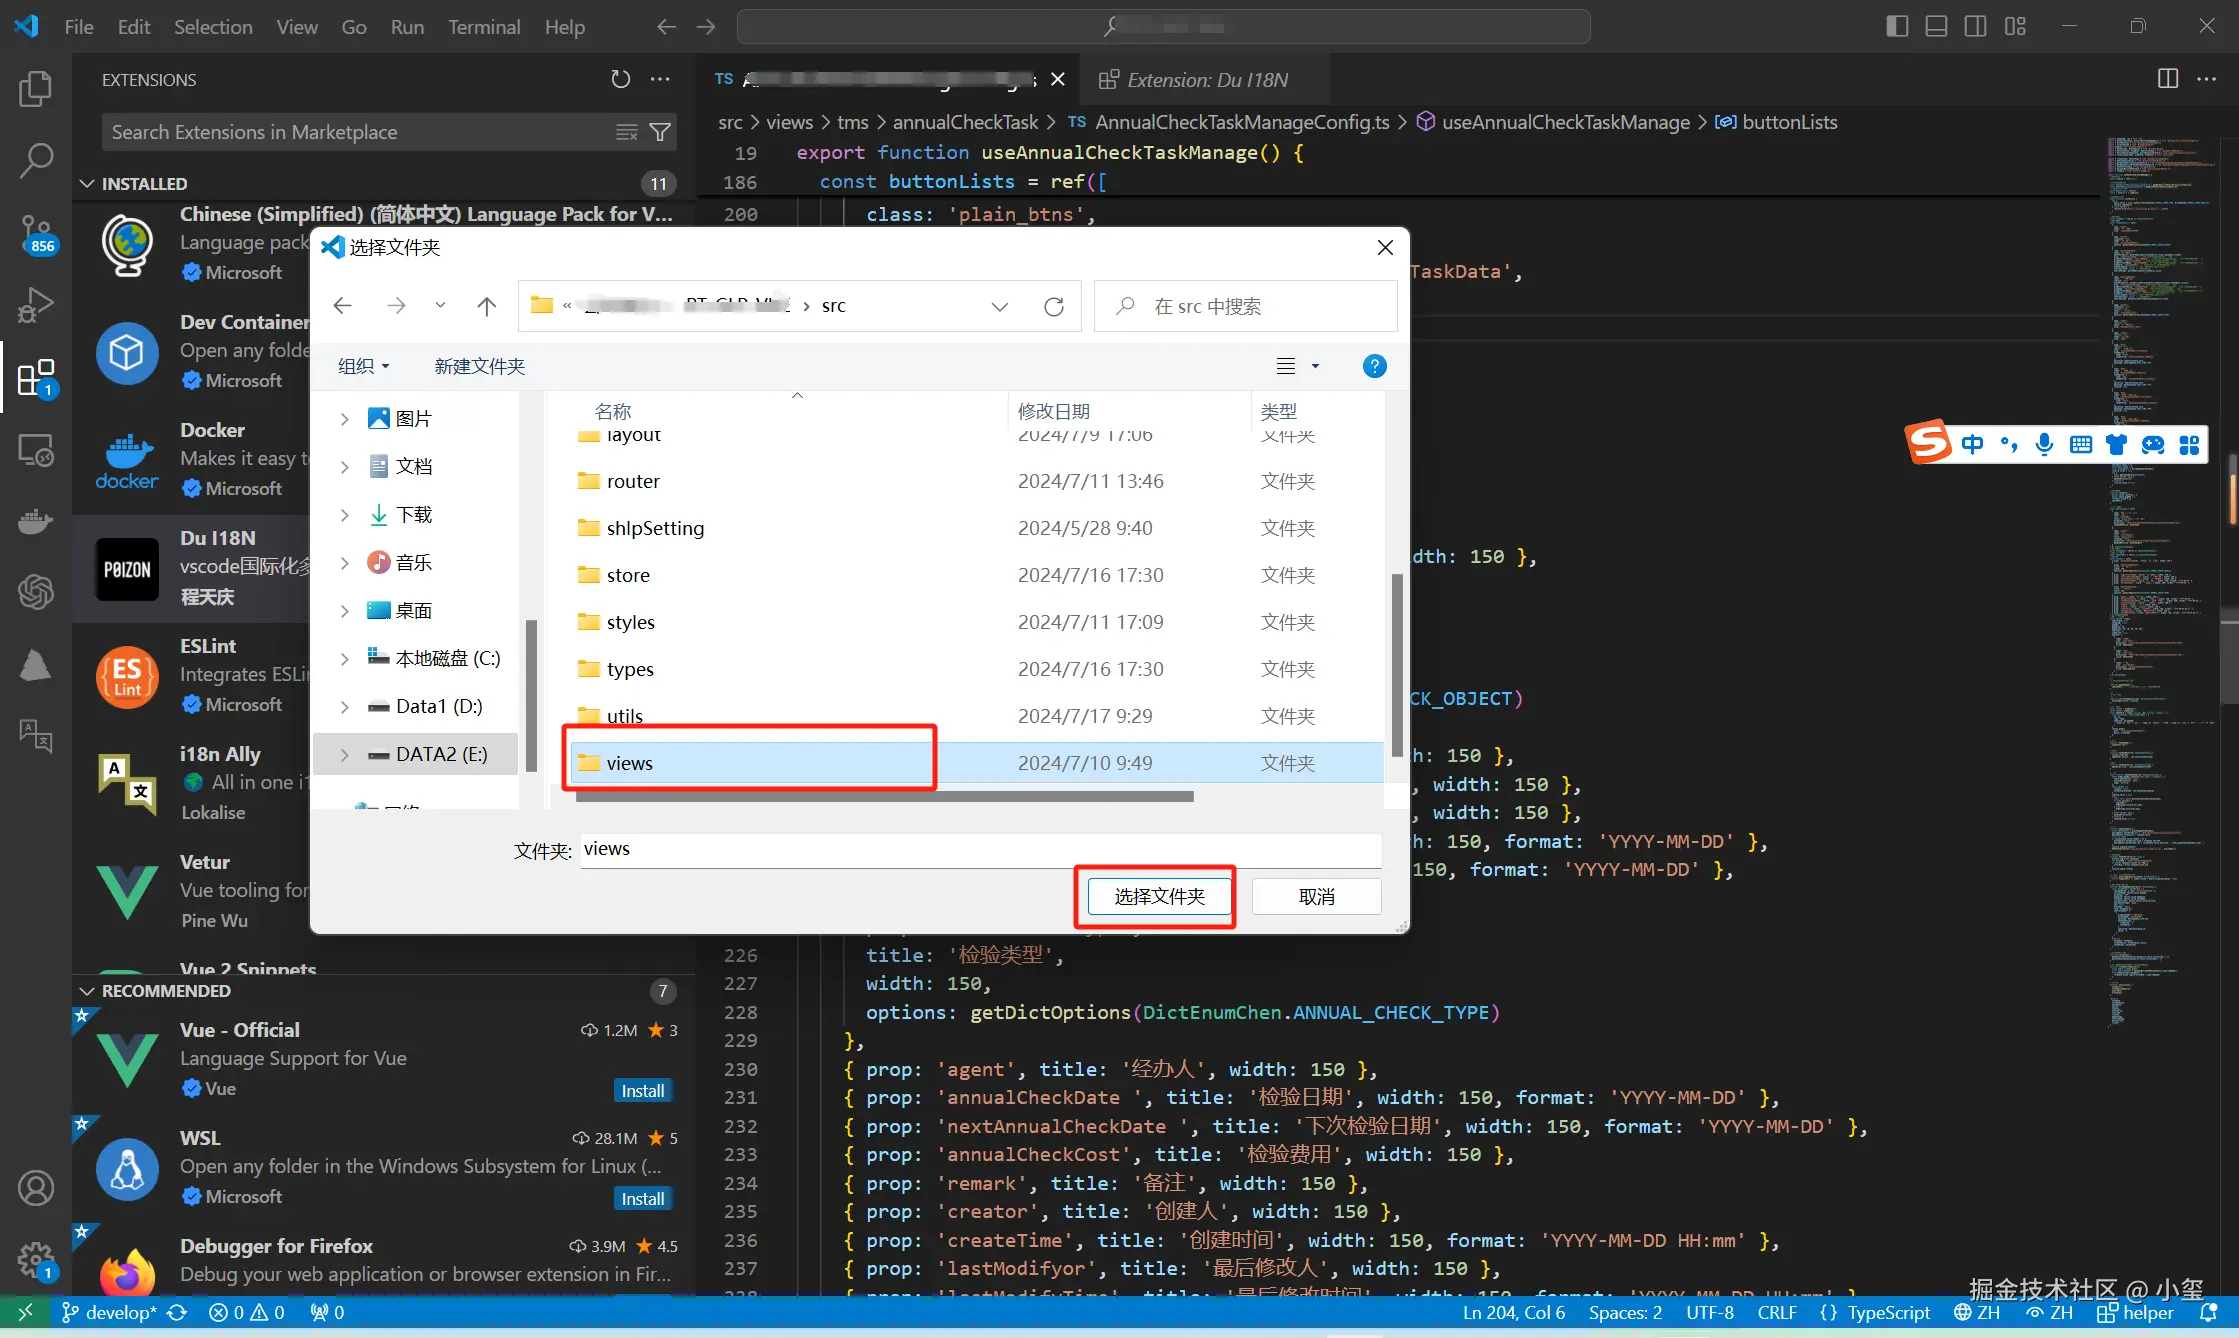Open the Terminal menu
This screenshot has height=1338, width=2239.
(484, 27)
